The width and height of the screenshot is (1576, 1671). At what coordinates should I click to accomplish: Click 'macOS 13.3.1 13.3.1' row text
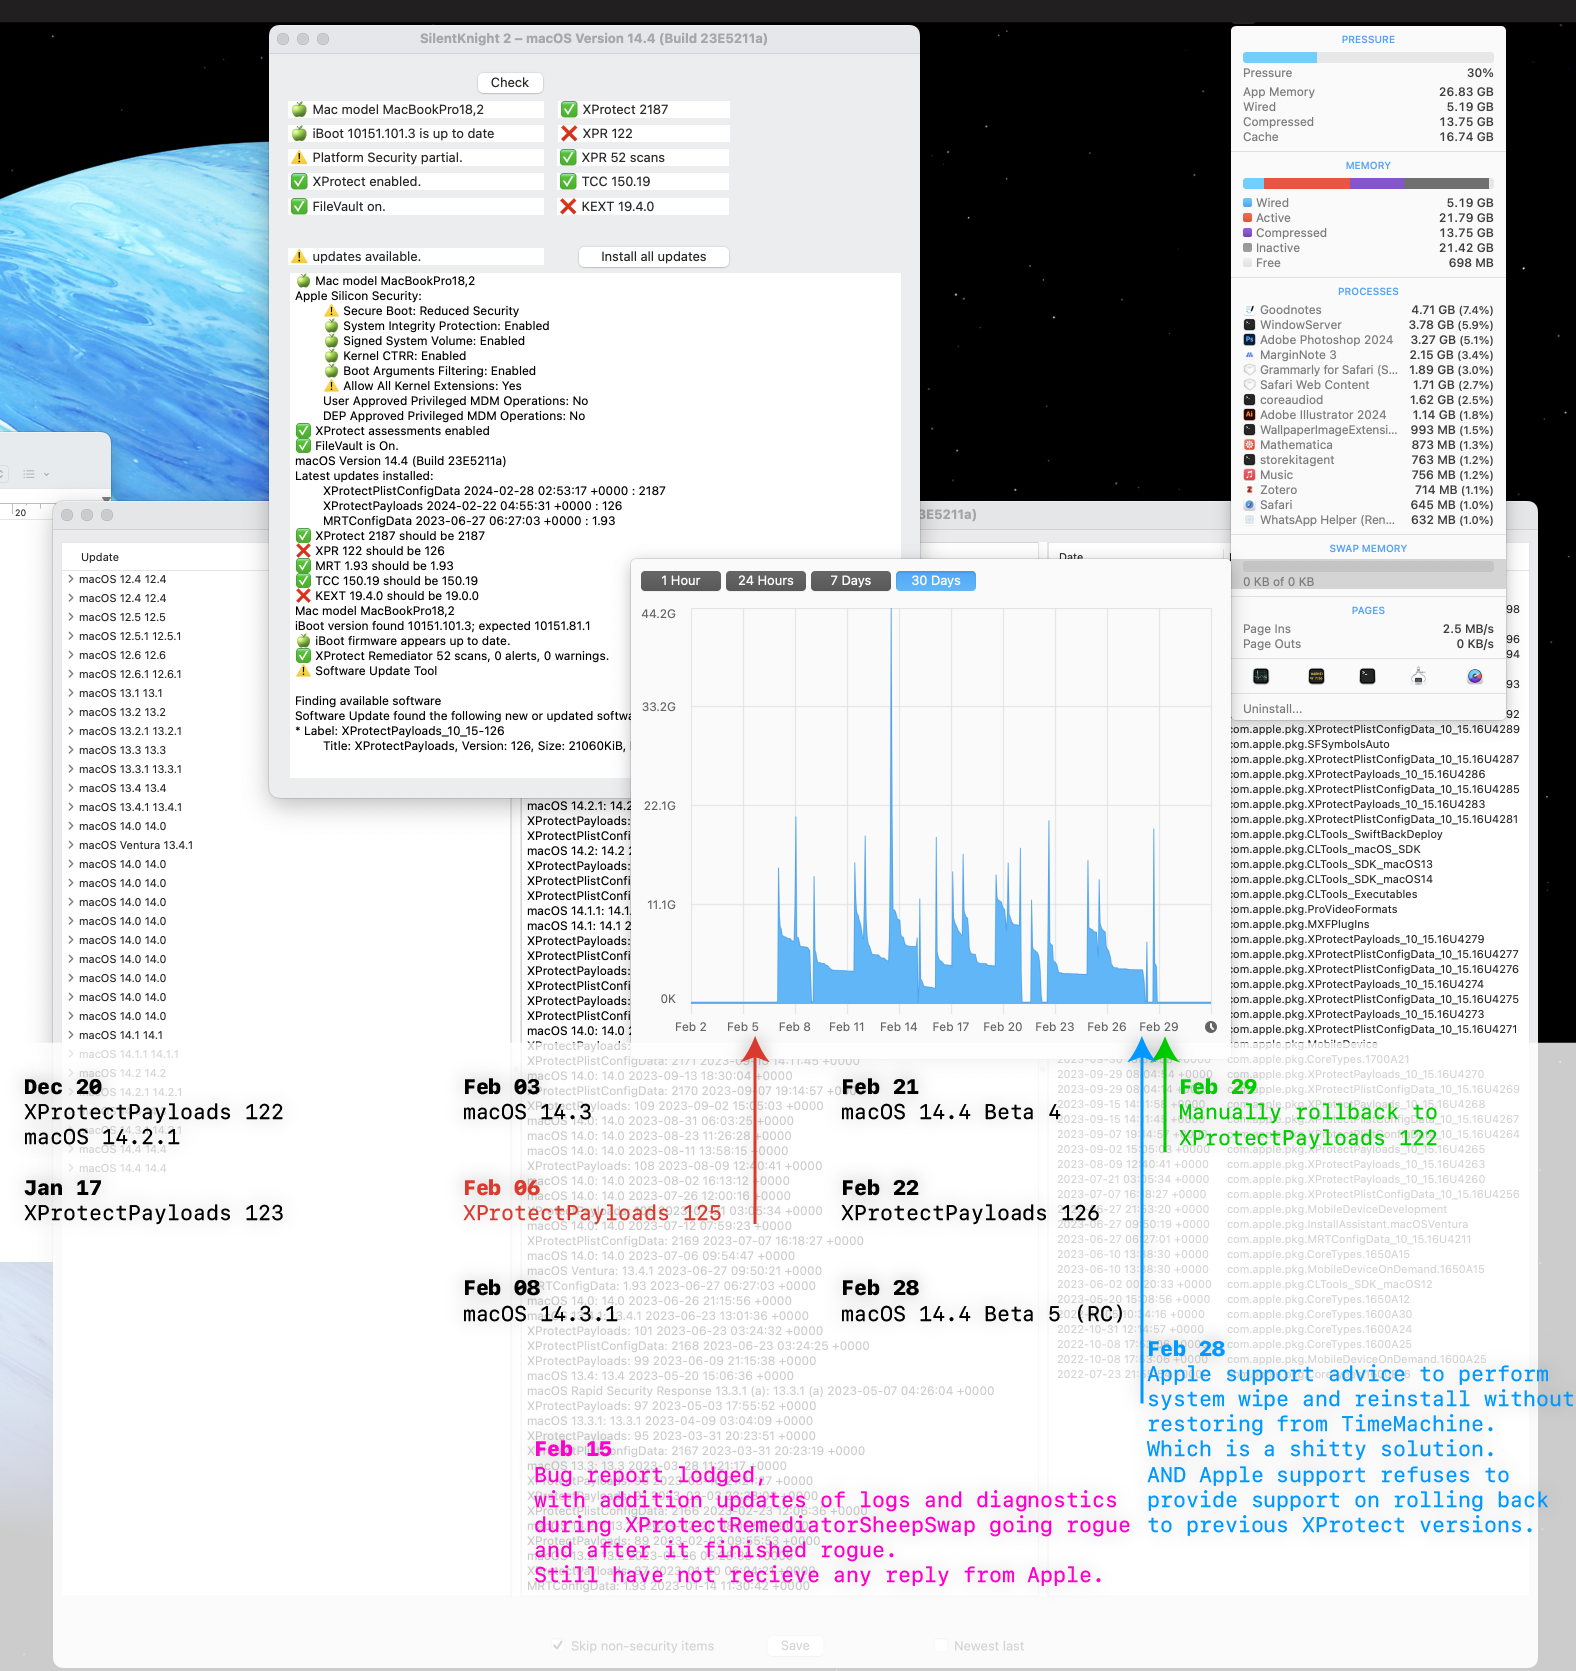130,769
